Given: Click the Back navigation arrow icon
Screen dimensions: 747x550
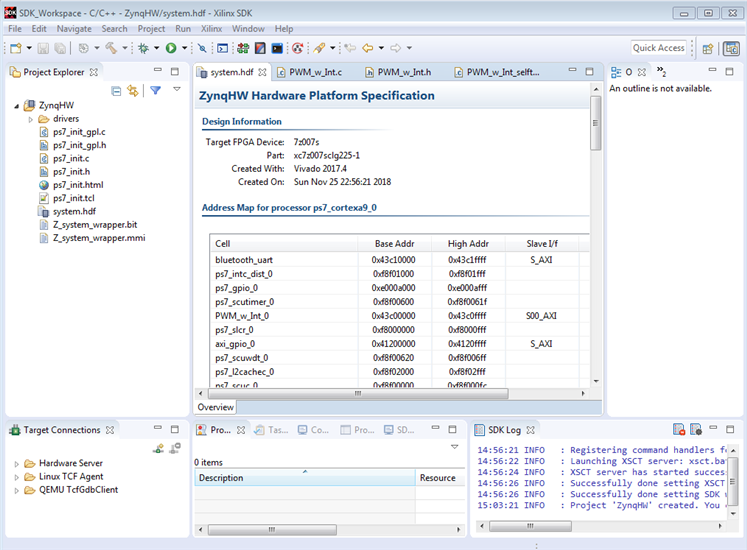Looking at the screenshot, I should (x=367, y=48).
